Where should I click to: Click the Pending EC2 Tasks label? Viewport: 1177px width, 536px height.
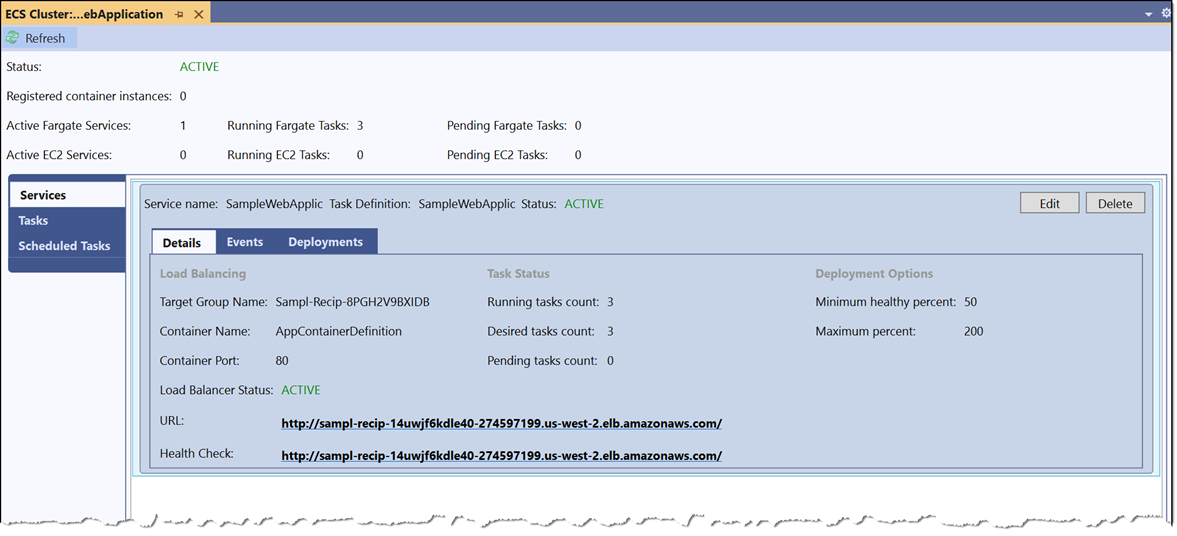click(x=498, y=155)
